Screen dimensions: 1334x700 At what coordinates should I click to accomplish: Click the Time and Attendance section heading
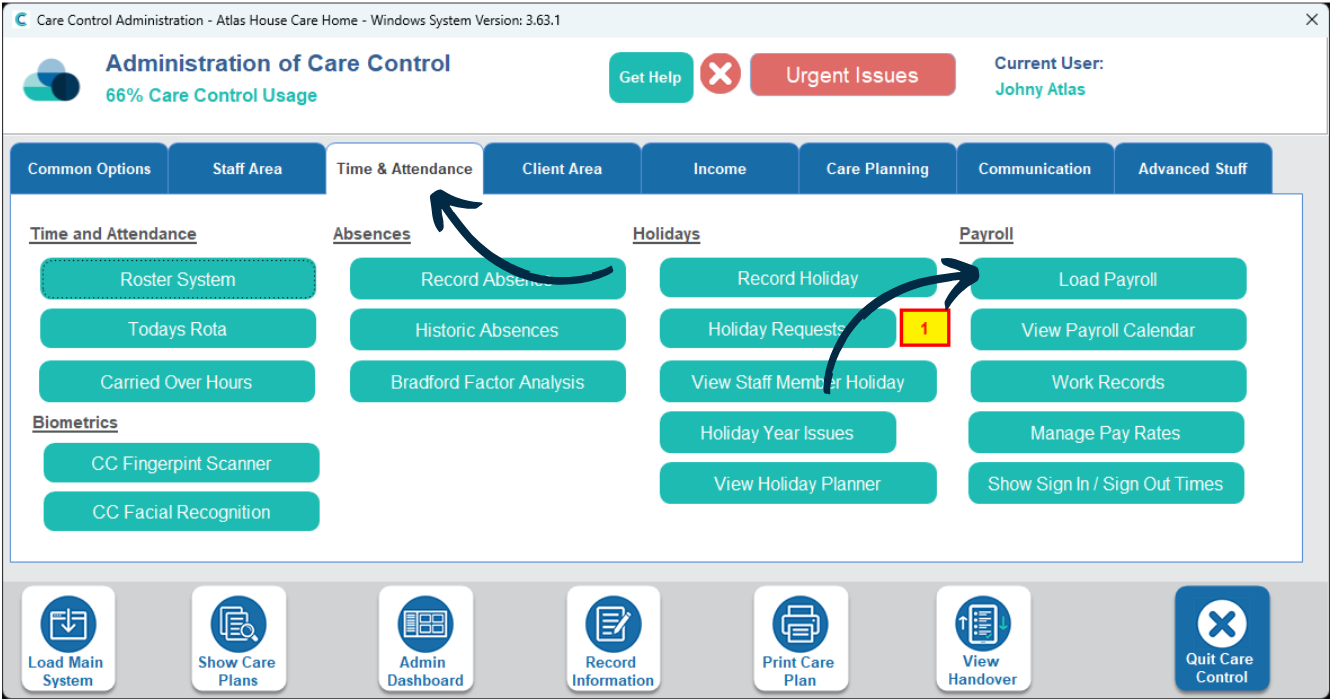(x=113, y=234)
